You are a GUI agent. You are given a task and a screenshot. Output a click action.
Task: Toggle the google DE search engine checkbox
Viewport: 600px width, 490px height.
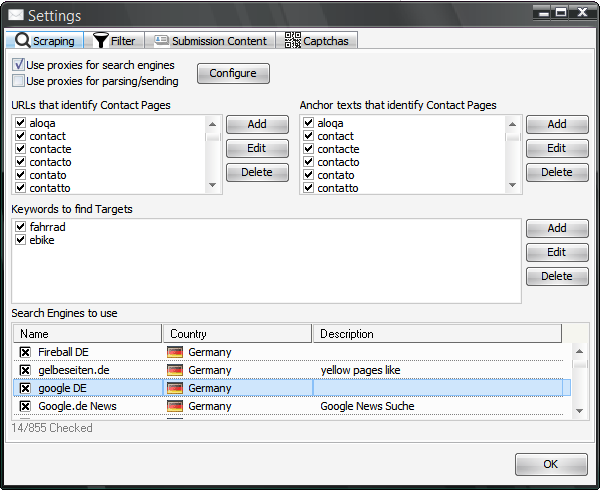click(x=26, y=388)
